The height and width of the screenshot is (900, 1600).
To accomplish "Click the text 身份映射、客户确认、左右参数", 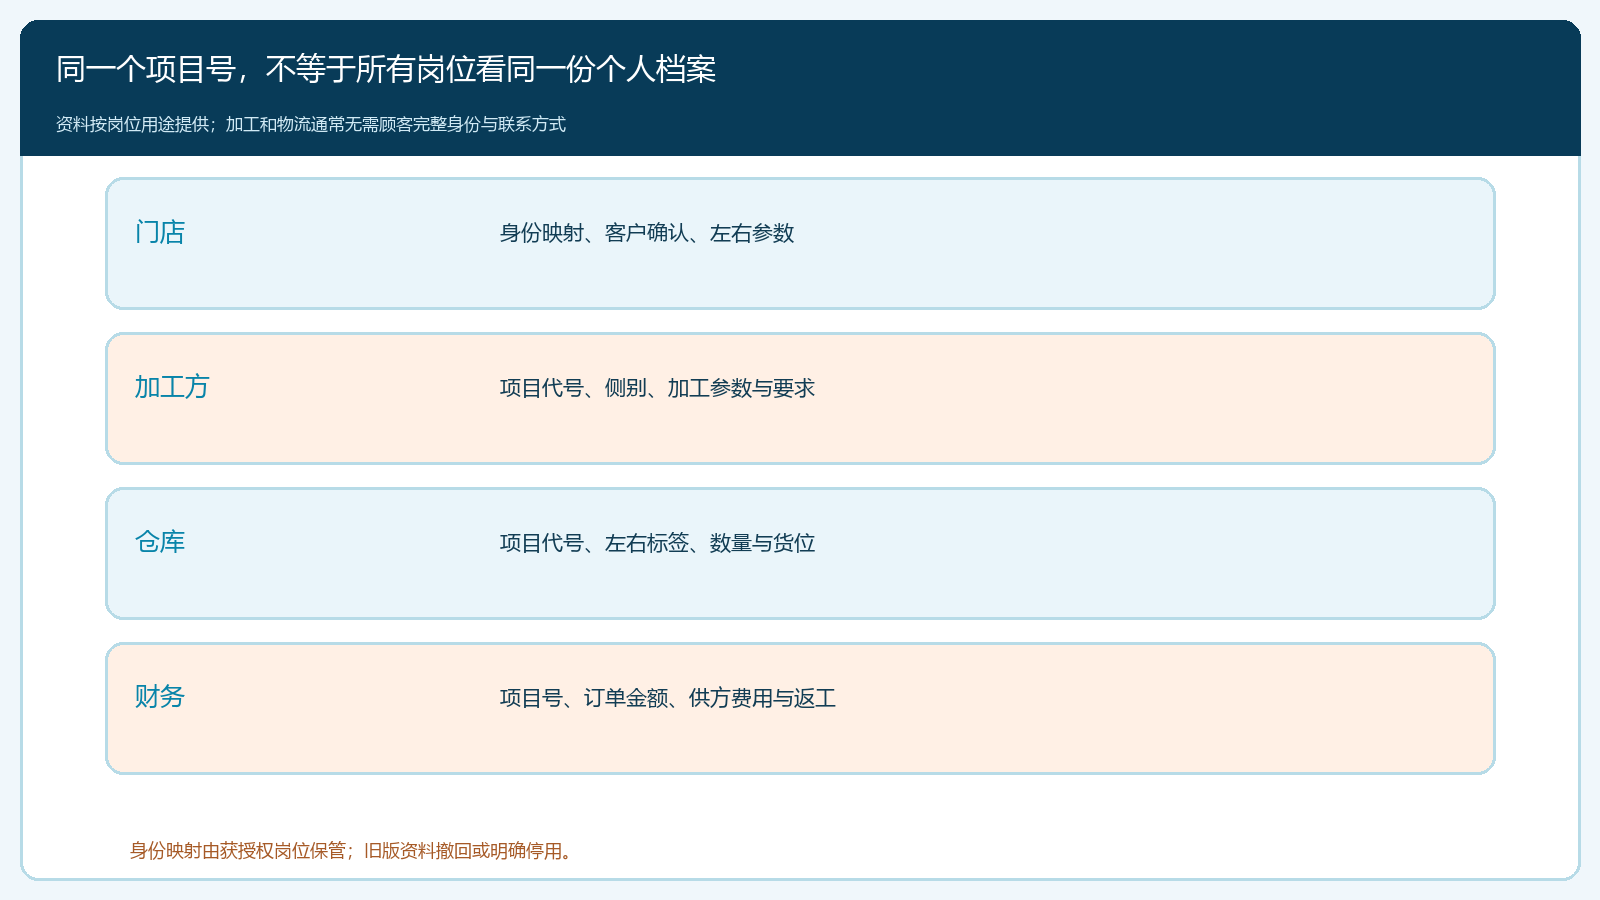I will [647, 233].
